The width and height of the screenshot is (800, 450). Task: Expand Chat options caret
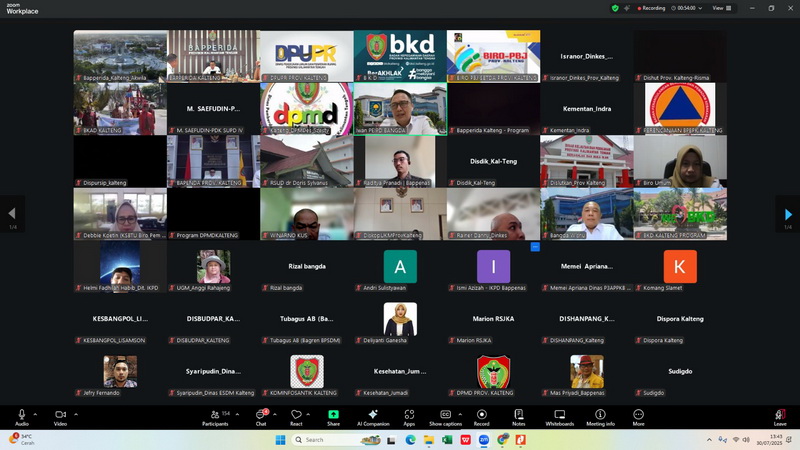[274, 414]
